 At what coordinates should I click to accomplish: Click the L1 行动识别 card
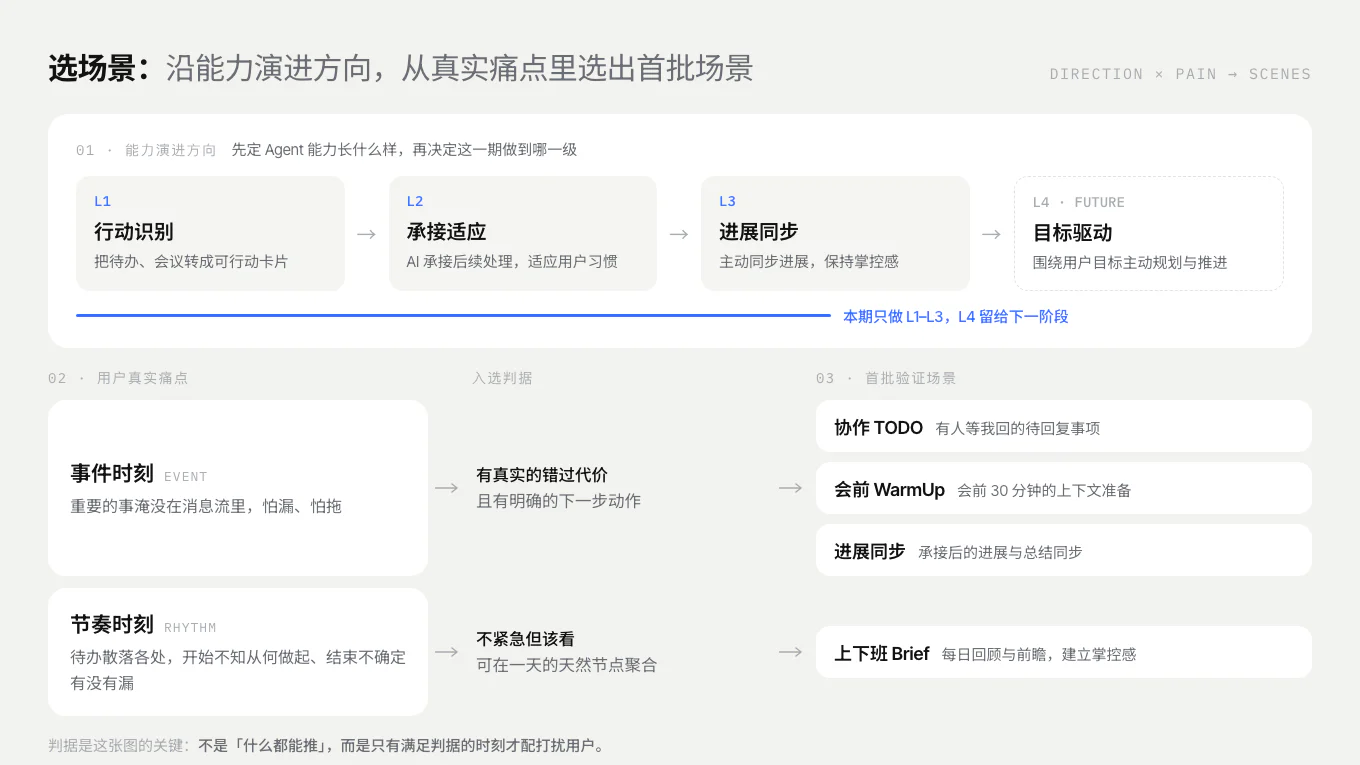click(x=210, y=234)
